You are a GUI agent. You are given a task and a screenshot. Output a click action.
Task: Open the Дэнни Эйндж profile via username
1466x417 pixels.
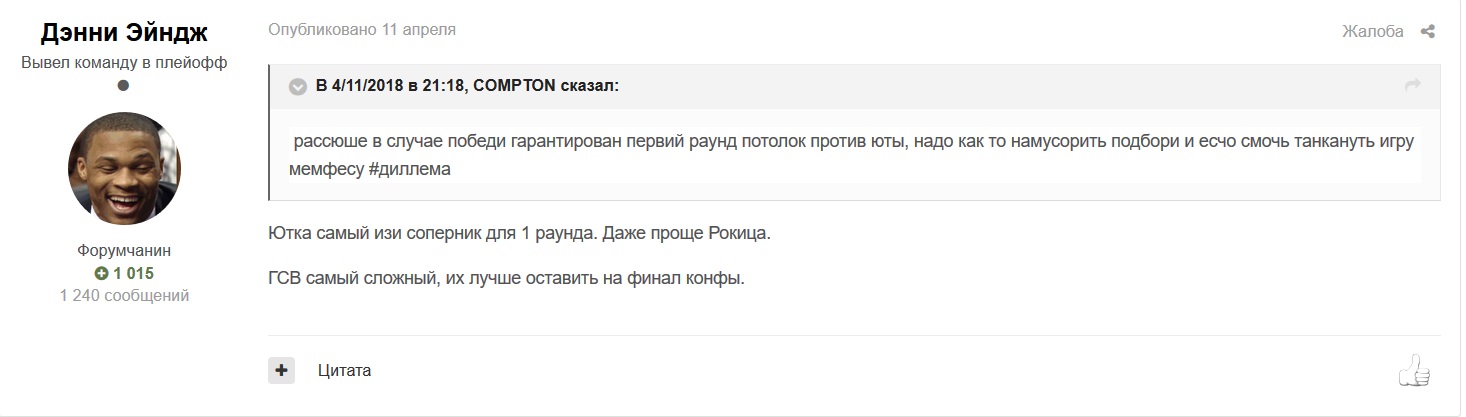[x=124, y=33]
